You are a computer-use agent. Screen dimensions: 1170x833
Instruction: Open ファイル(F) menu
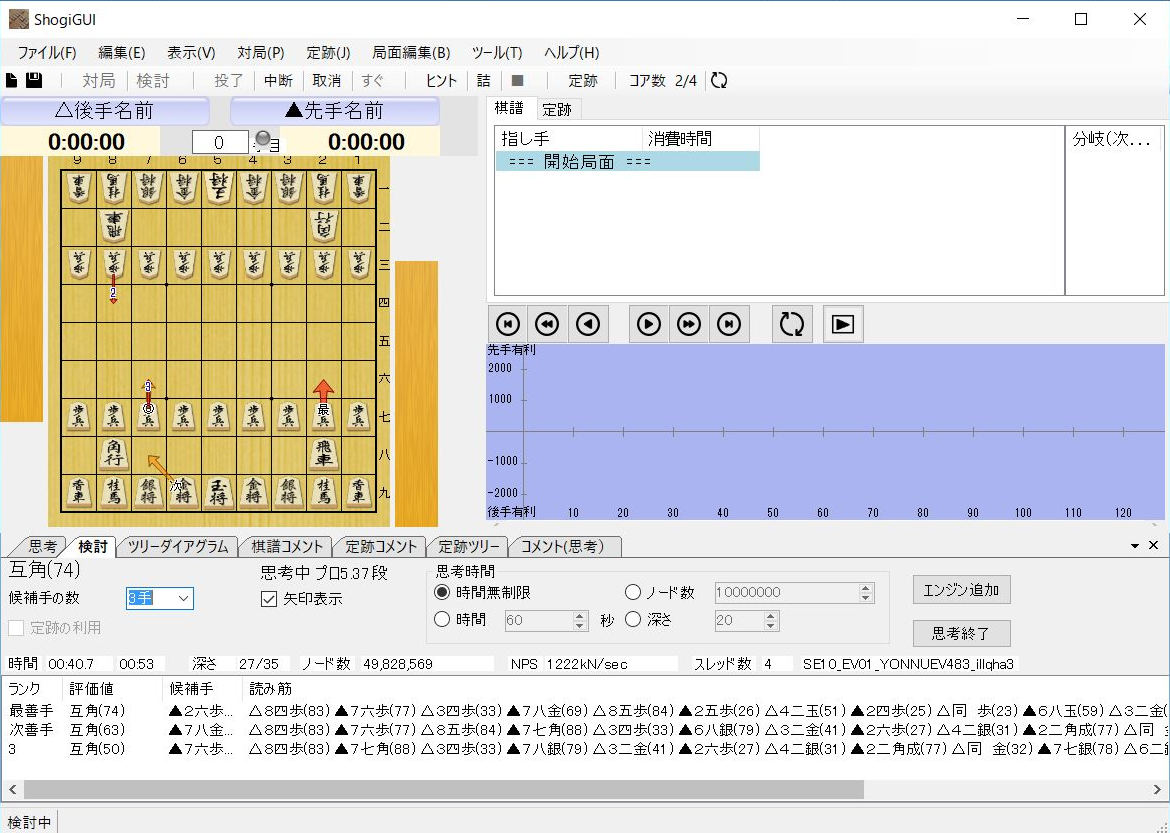[47, 53]
